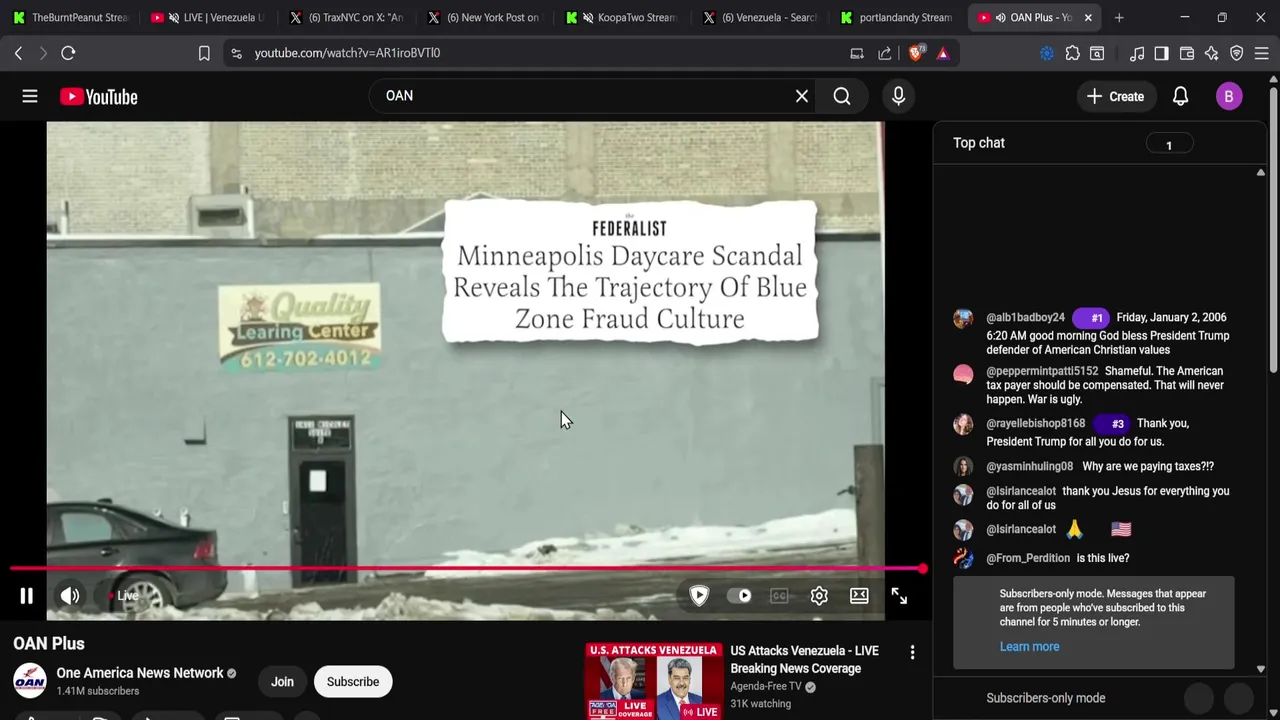The width and height of the screenshot is (1280, 720).
Task: Open a new browser tab
Action: tap(1119, 17)
